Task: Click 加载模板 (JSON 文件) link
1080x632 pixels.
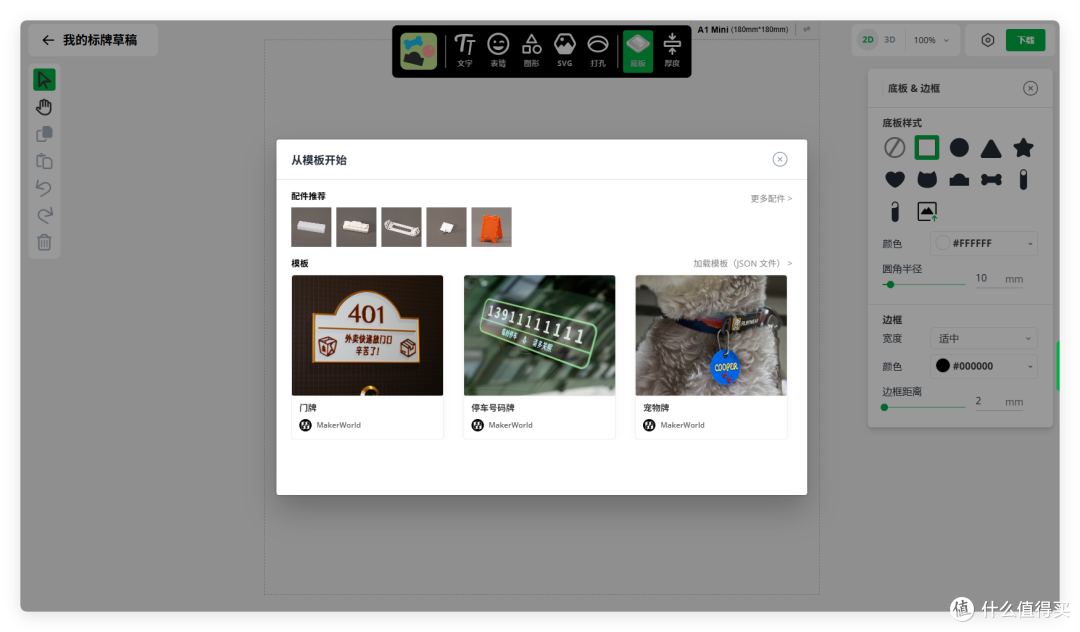Action: point(742,263)
